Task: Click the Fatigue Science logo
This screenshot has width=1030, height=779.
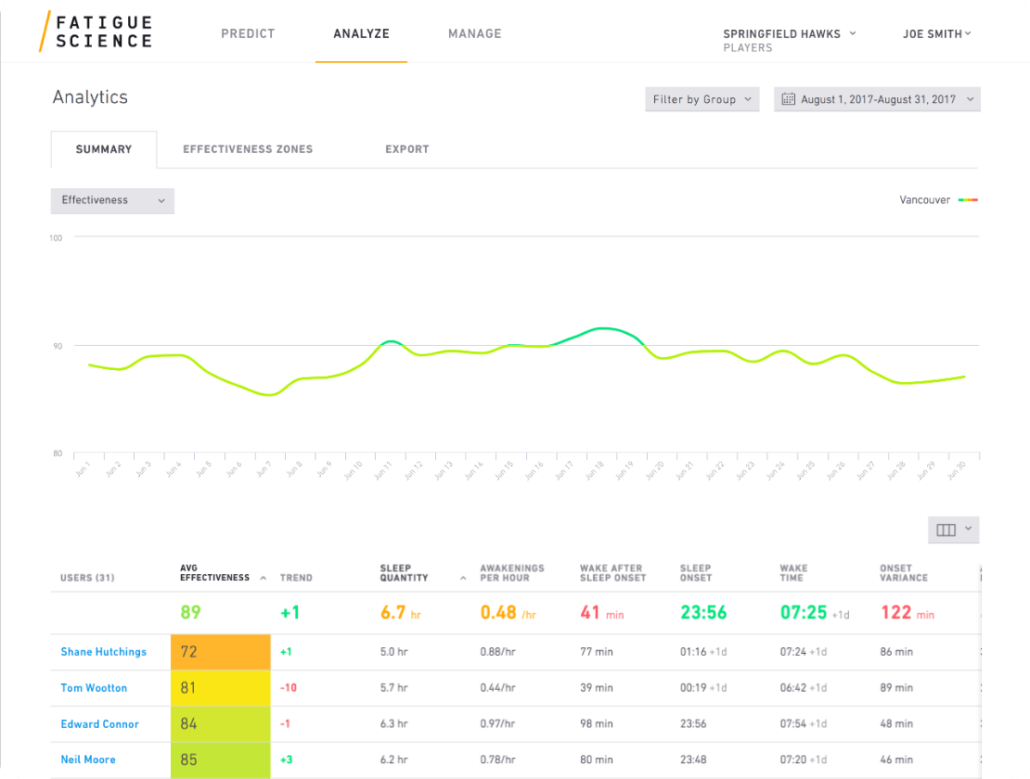Action: [96, 31]
